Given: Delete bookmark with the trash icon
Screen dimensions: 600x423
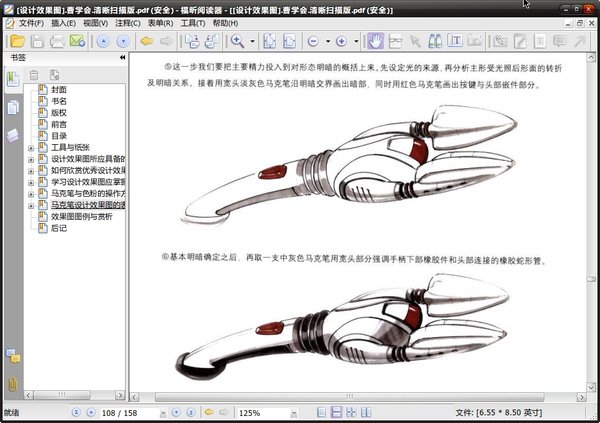Looking at the screenshot, I should click(x=34, y=75).
